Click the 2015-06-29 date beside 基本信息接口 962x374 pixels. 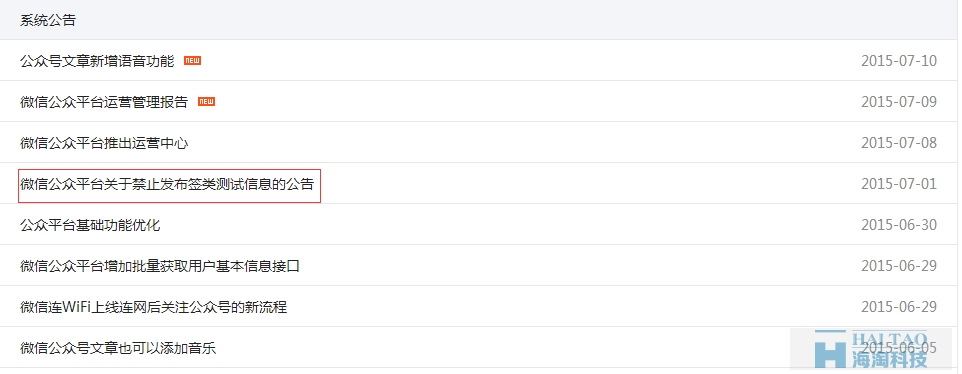899,266
